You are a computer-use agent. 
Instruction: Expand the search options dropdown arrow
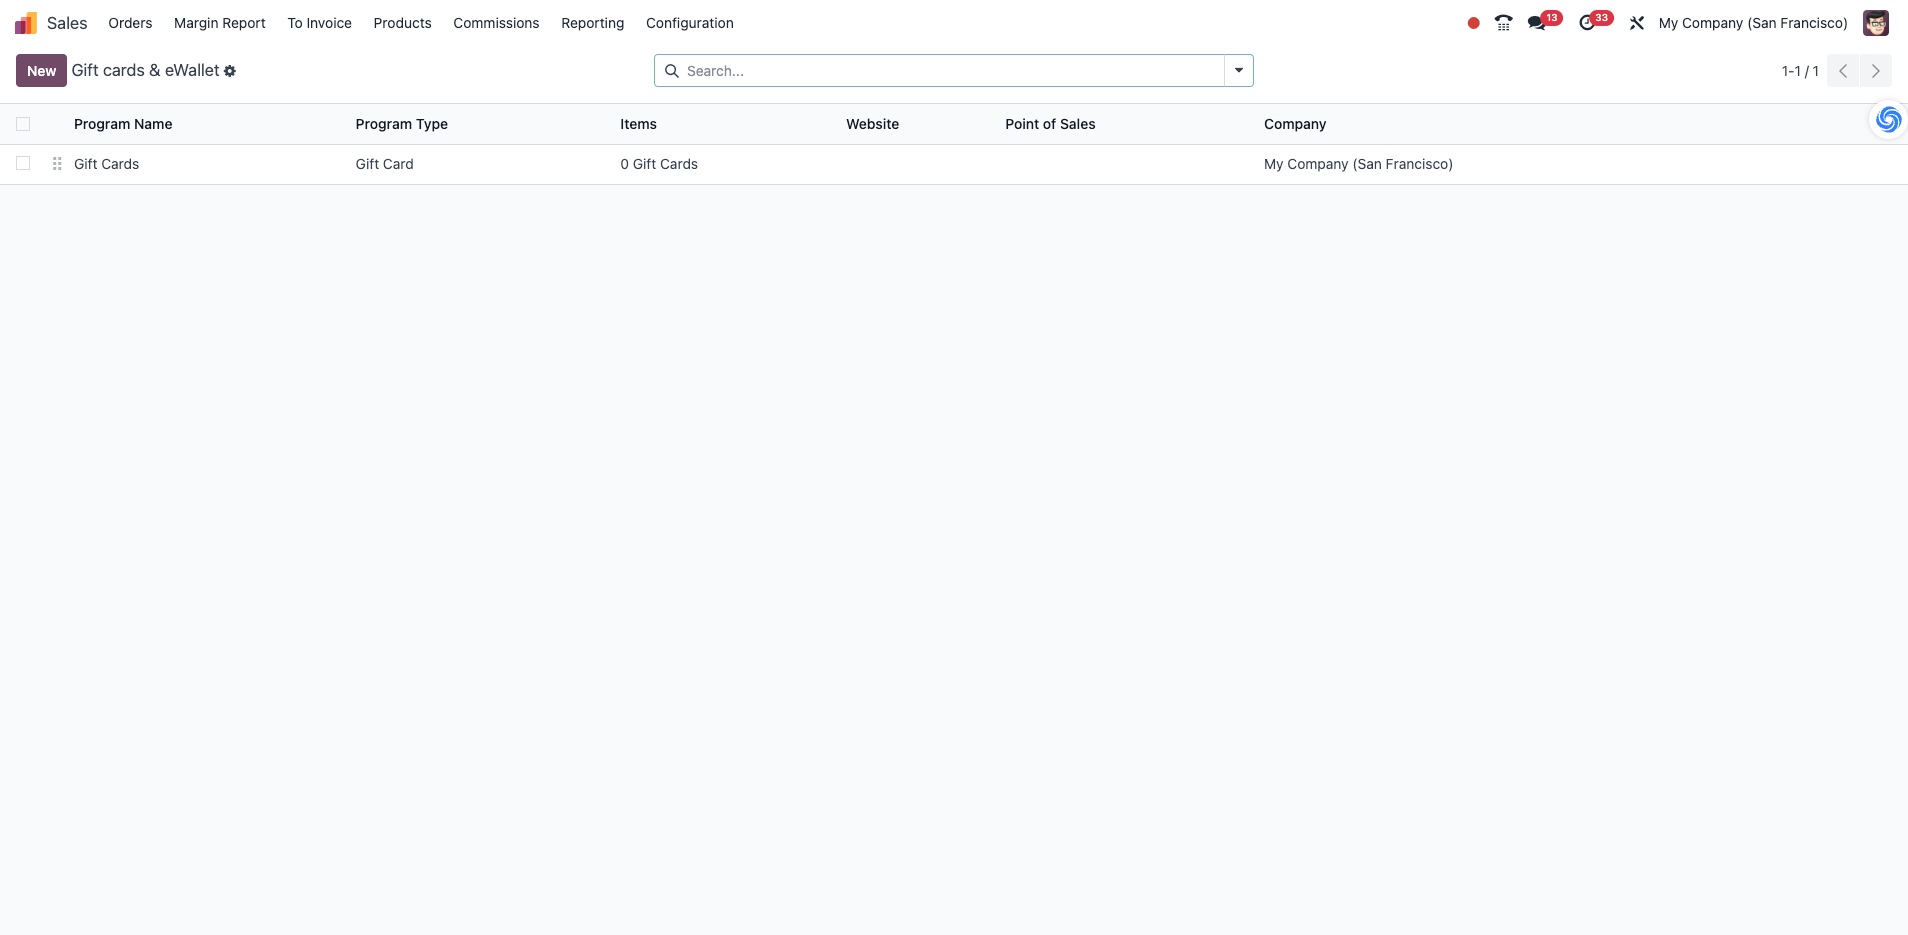(x=1239, y=71)
